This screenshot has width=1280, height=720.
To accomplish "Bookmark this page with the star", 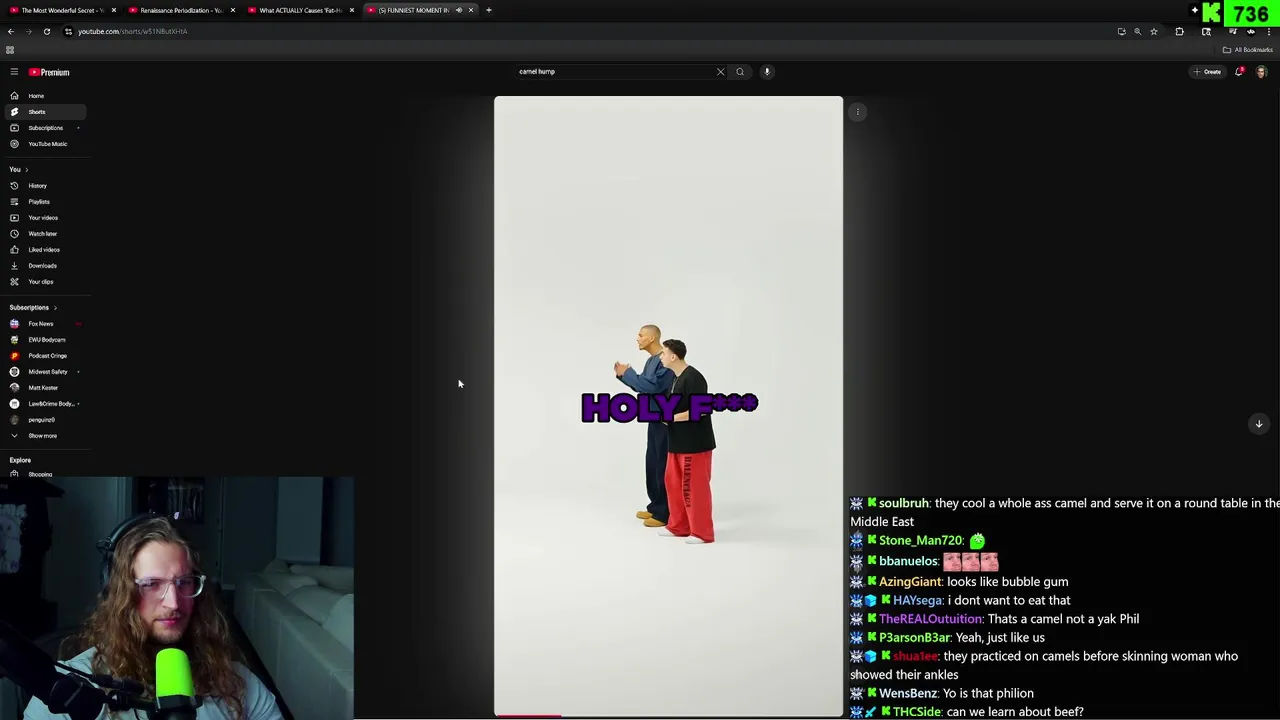I will pyautogui.click(x=1154, y=31).
